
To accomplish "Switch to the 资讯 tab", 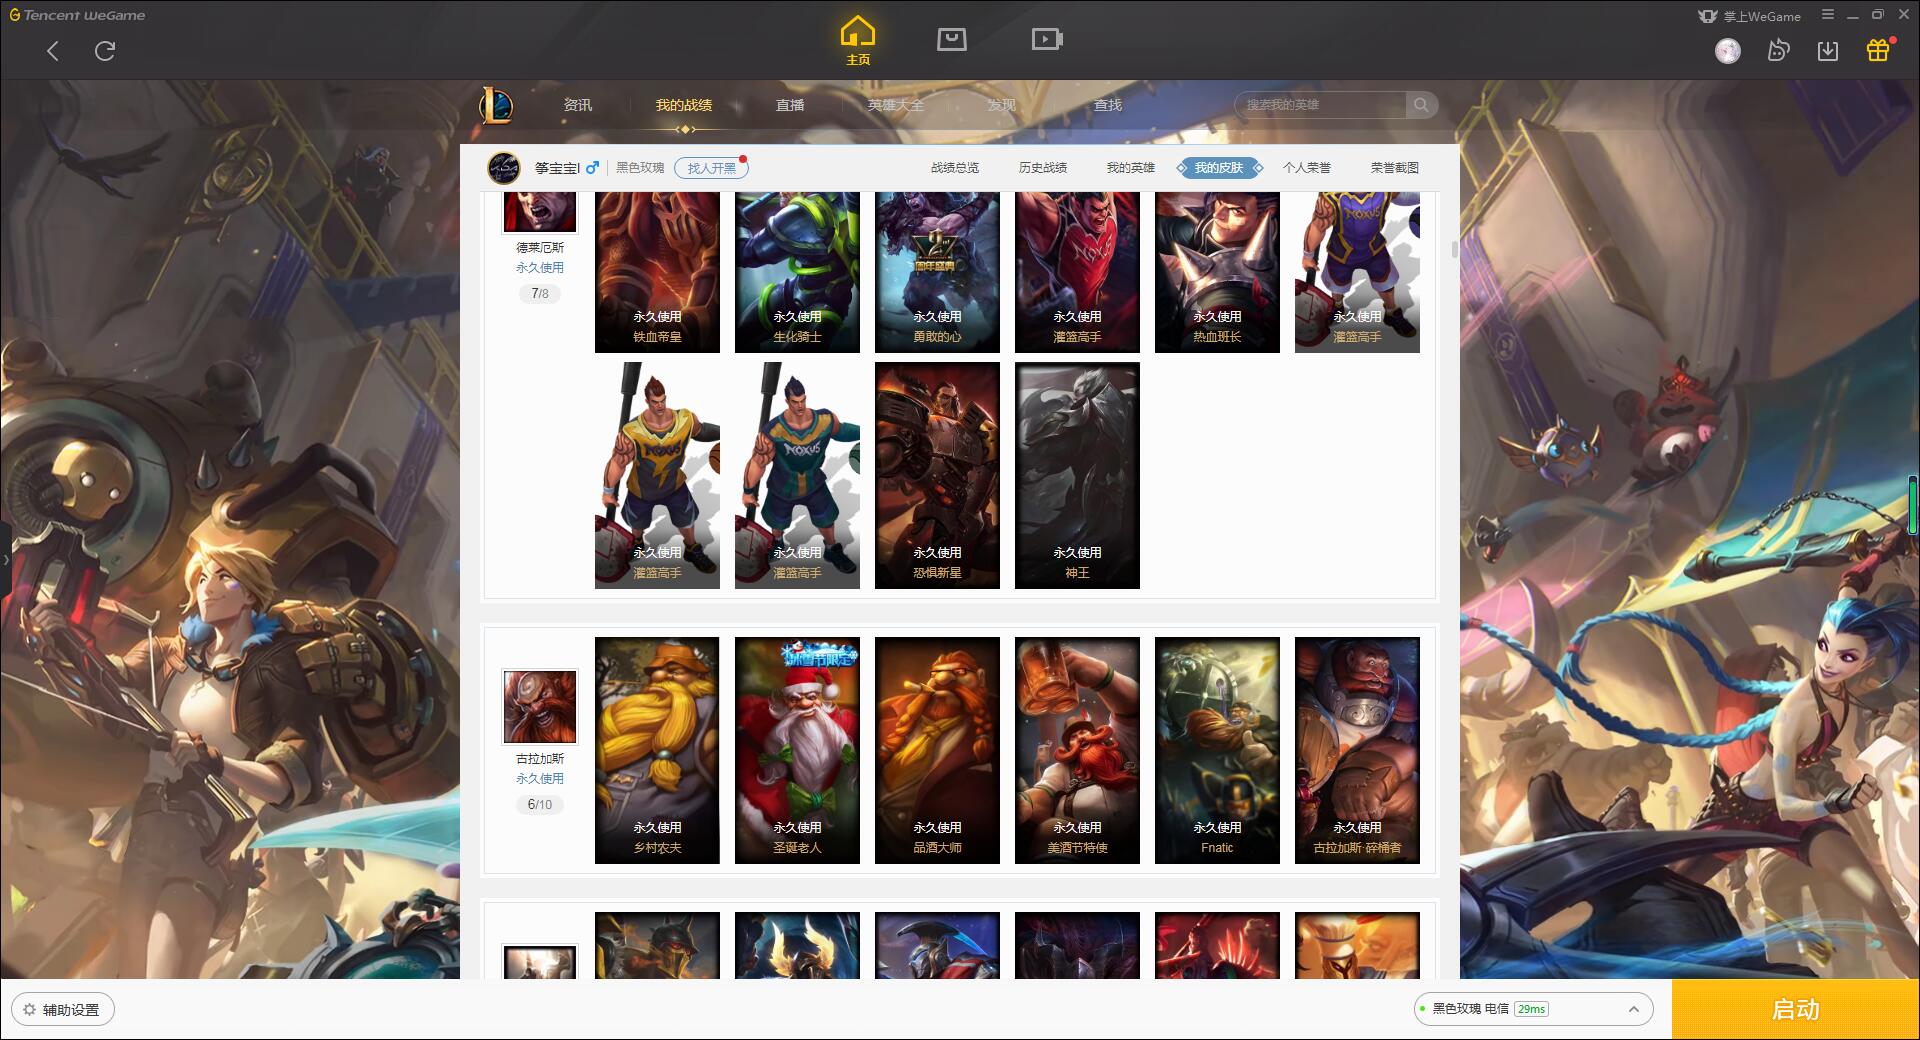I will pyautogui.click(x=578, y=105).
